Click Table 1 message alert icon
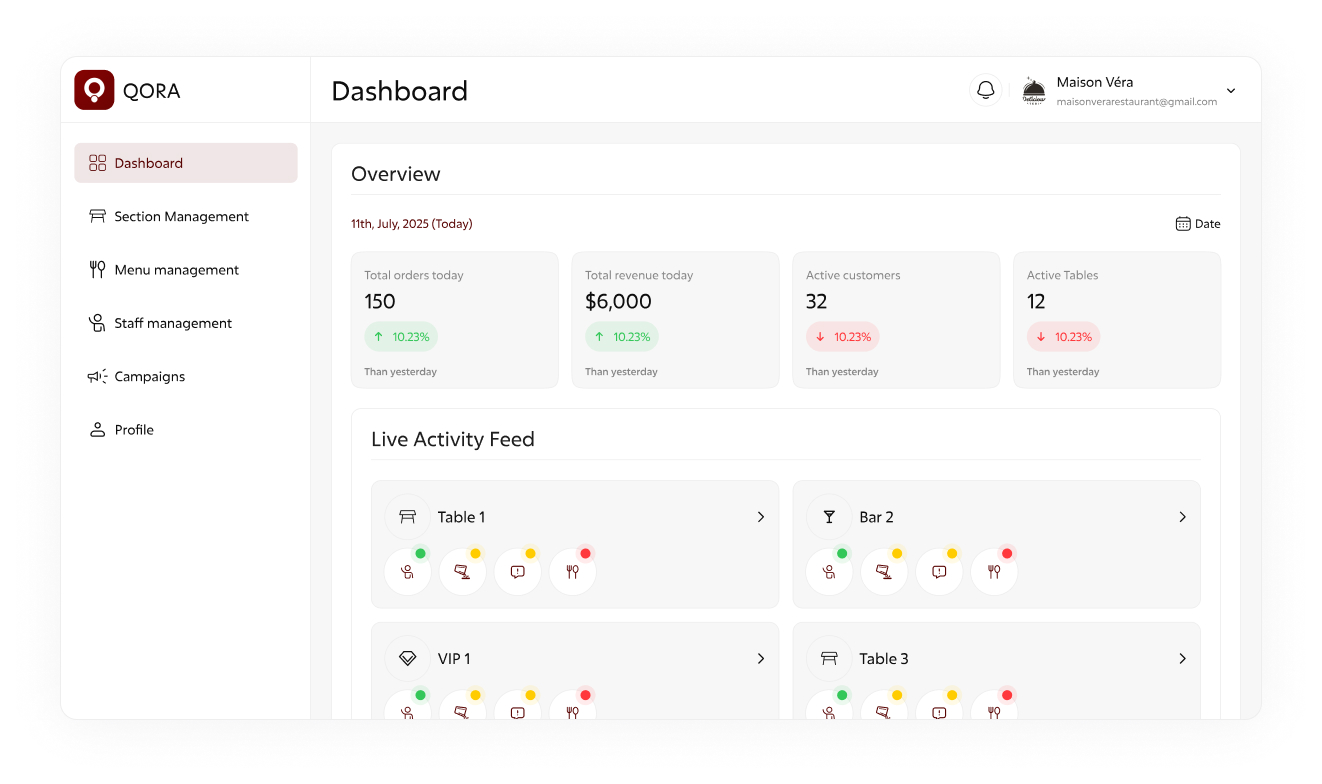1322x784 pixels. coord(518,572)
